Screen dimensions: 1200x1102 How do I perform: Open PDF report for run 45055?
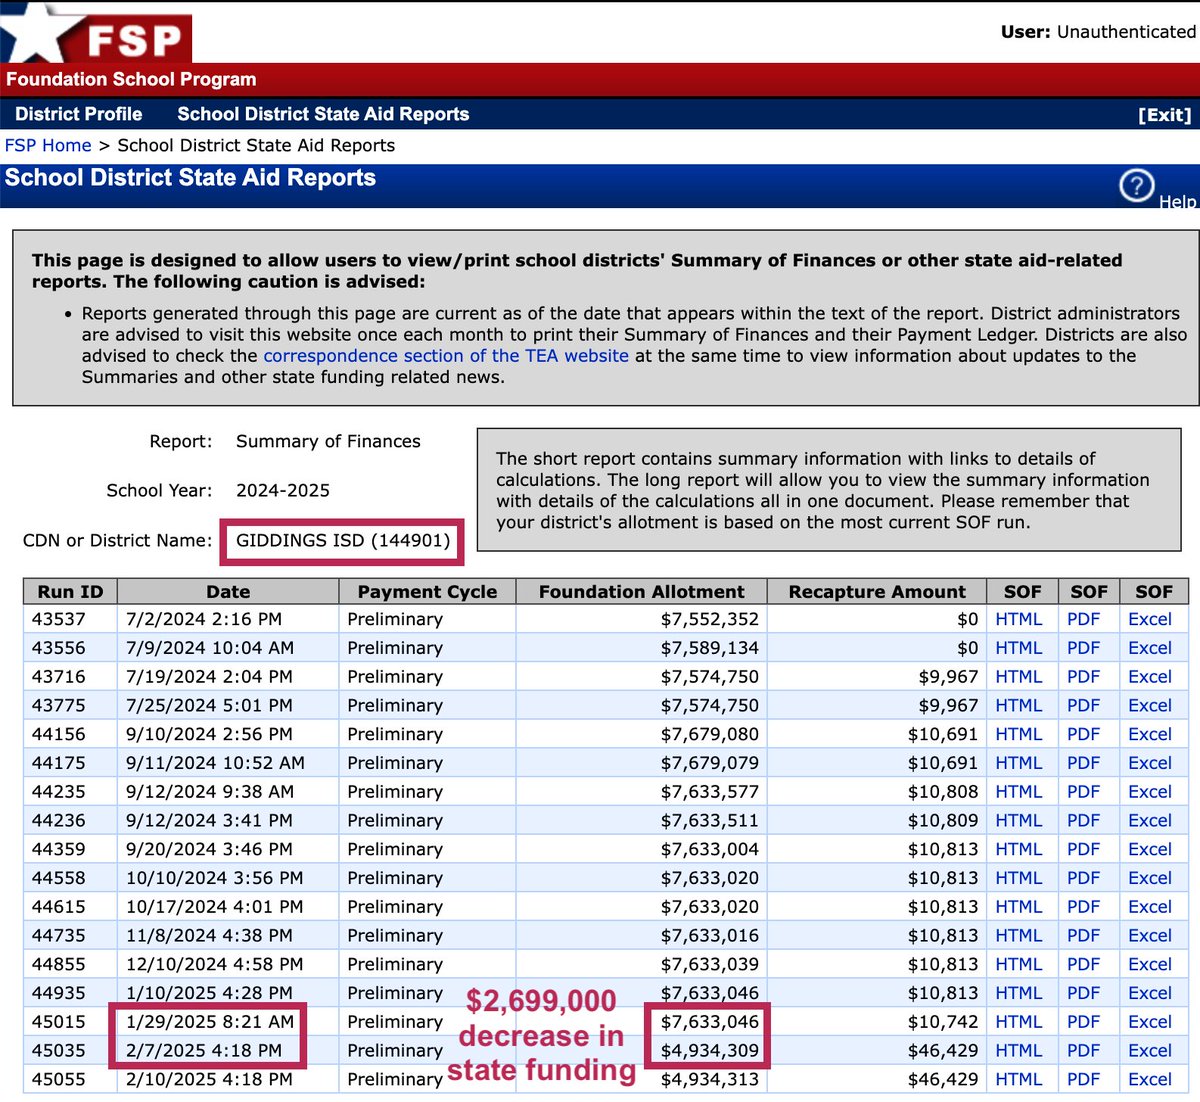[x=1083, y=1079]
